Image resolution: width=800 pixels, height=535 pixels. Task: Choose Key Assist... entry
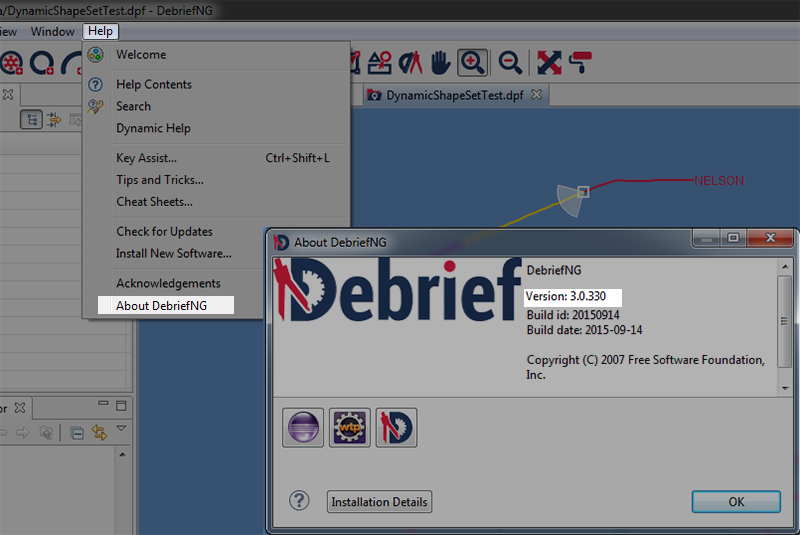point(217,158)
